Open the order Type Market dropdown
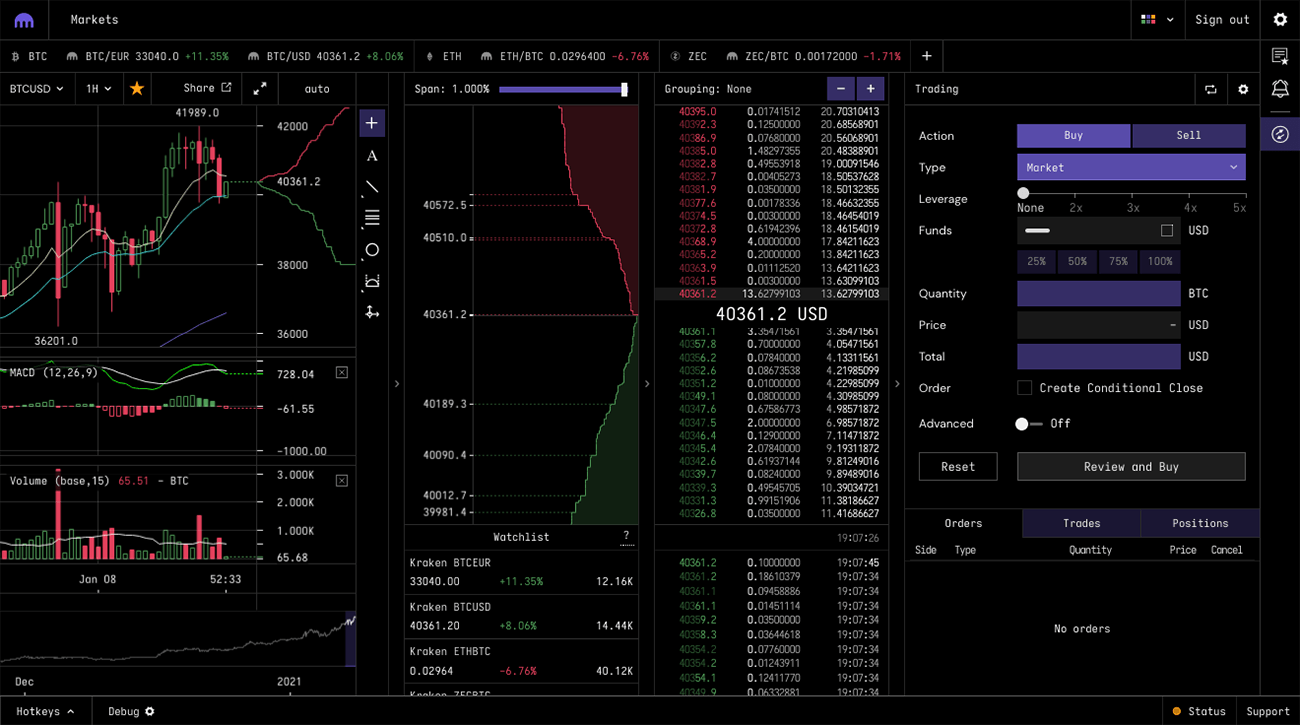1300x725 pixels. coord(1131,167)
